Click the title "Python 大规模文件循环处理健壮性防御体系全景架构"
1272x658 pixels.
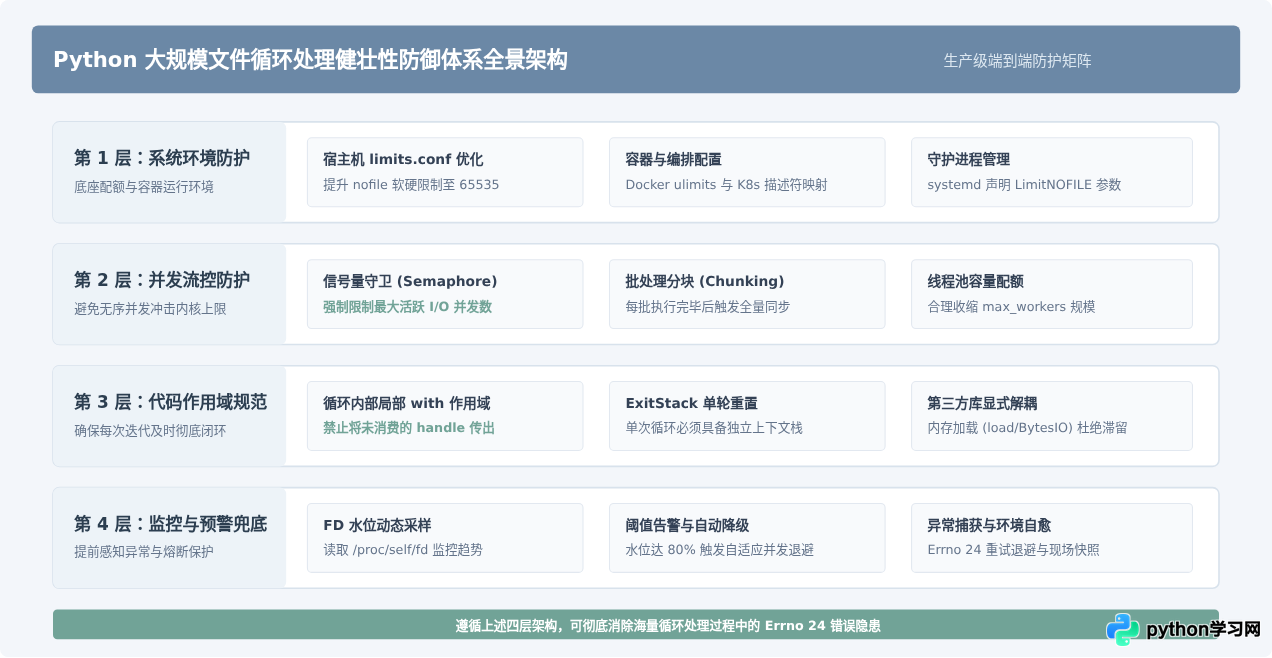pyautogui.click(x=310, y=60)
